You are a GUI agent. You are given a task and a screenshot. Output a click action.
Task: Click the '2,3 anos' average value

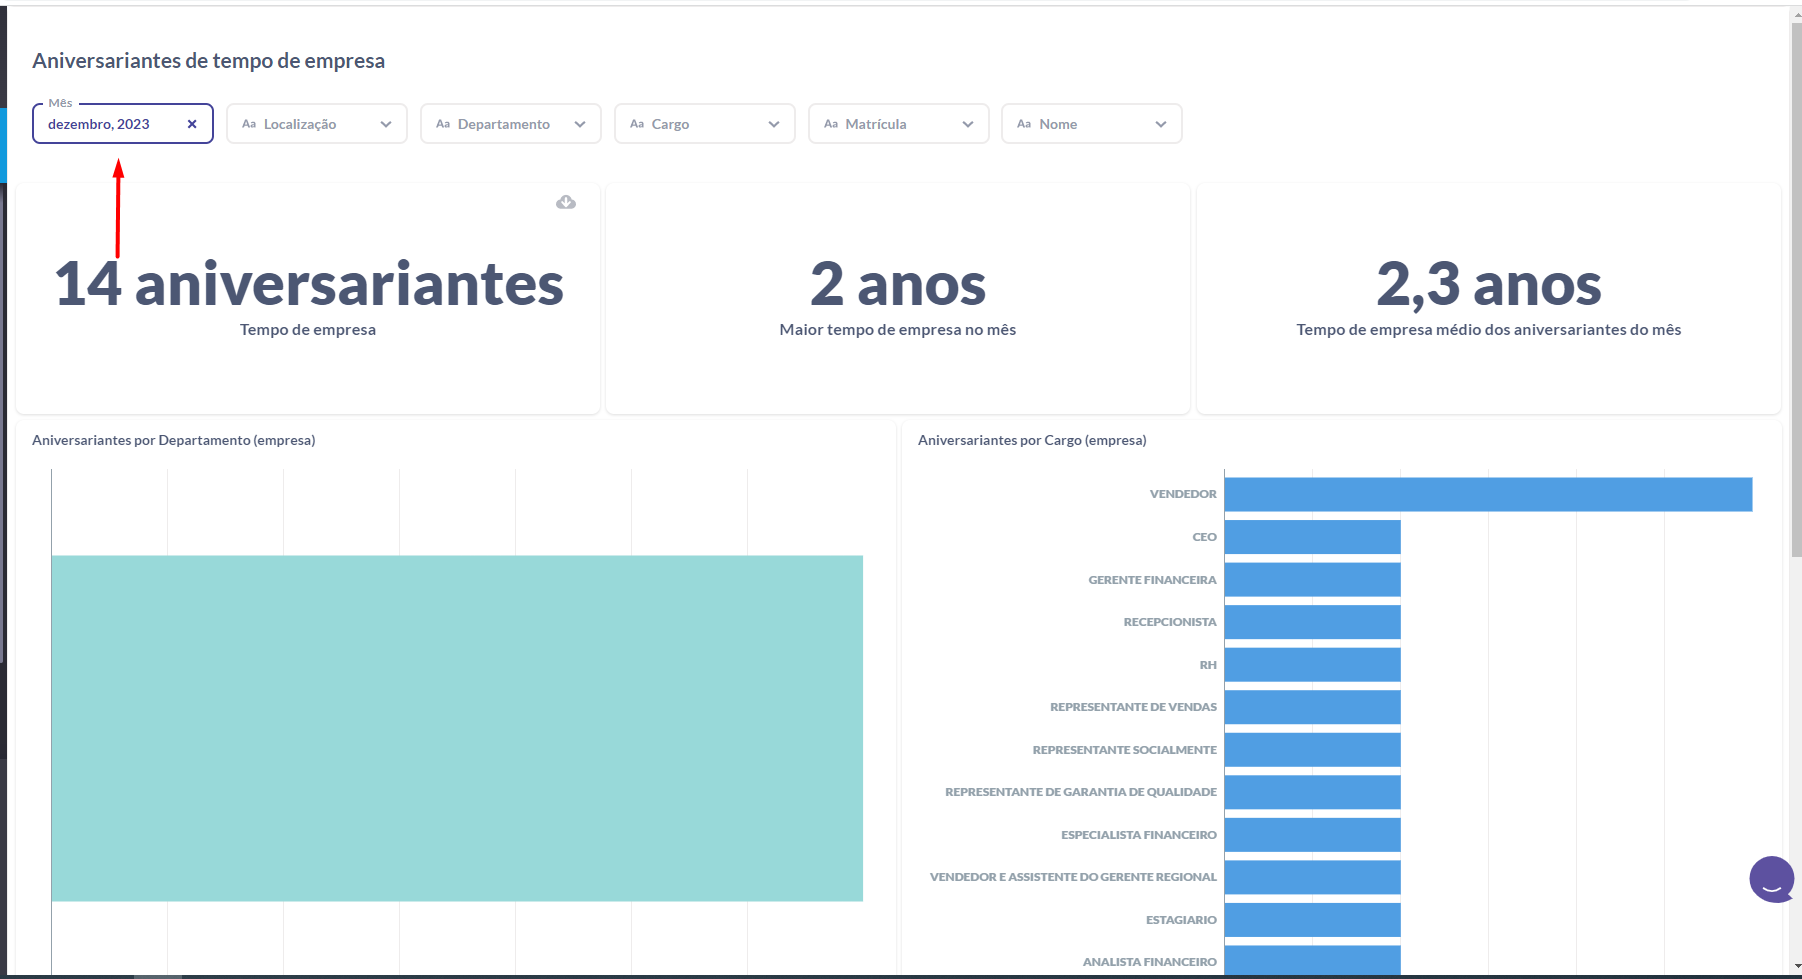click(1489, 284)
